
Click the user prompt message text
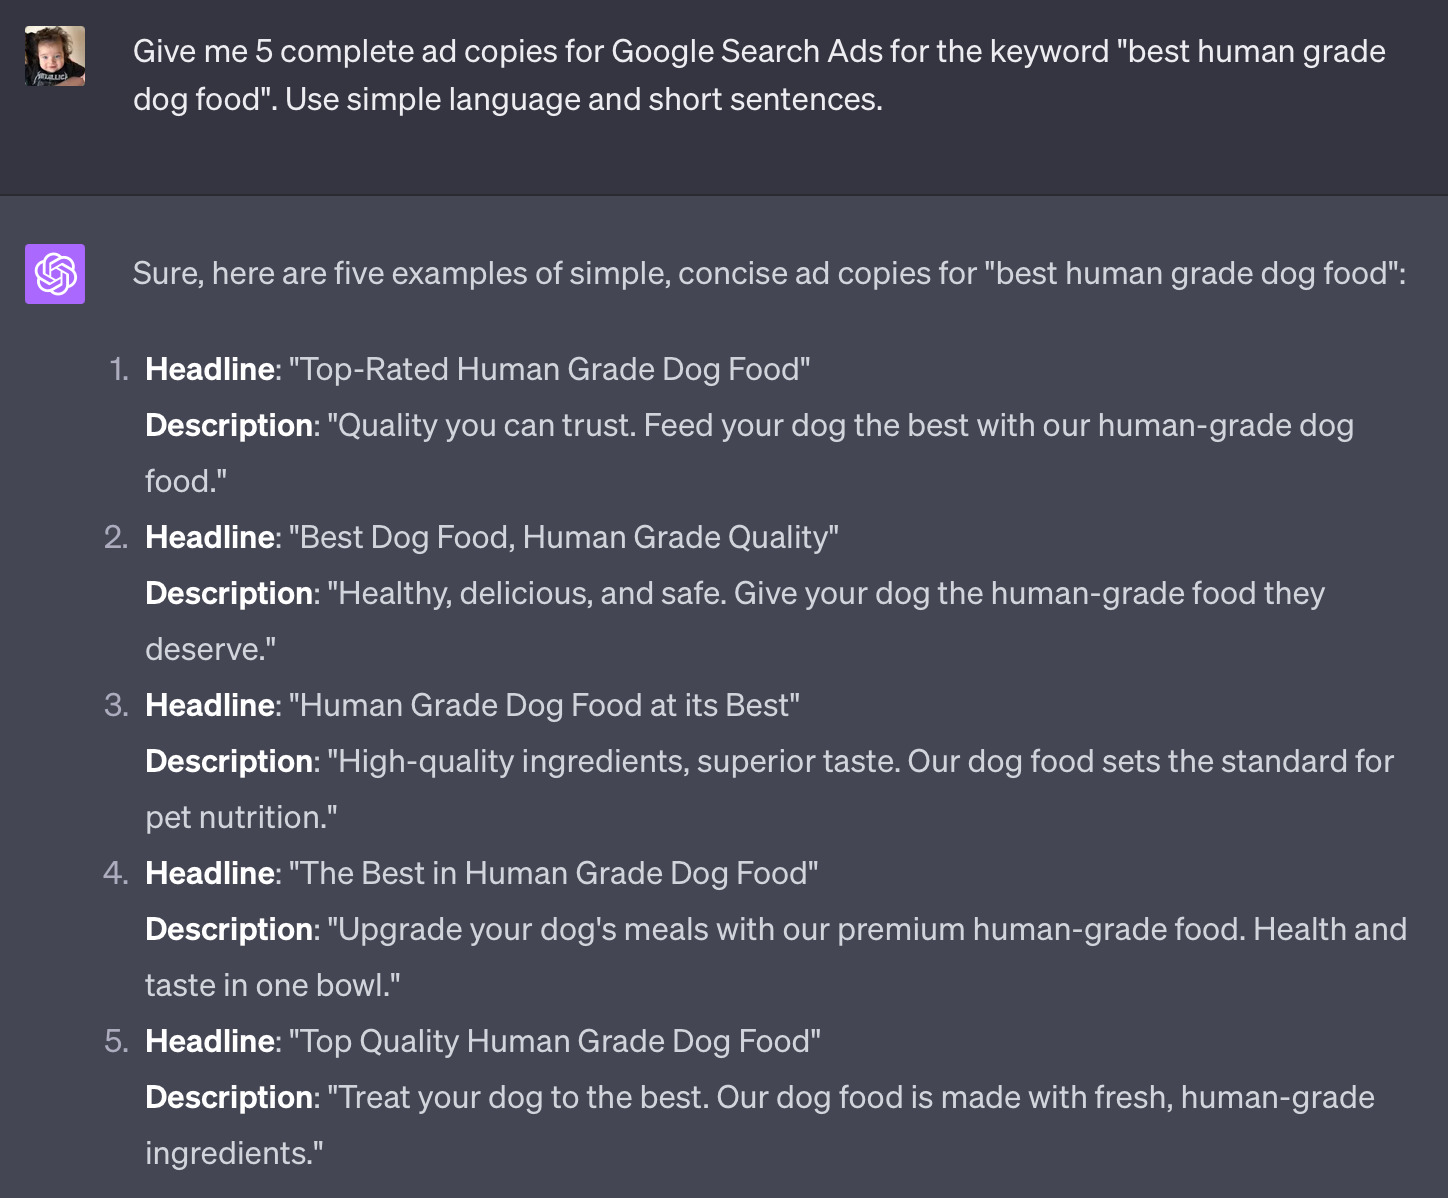759,75
